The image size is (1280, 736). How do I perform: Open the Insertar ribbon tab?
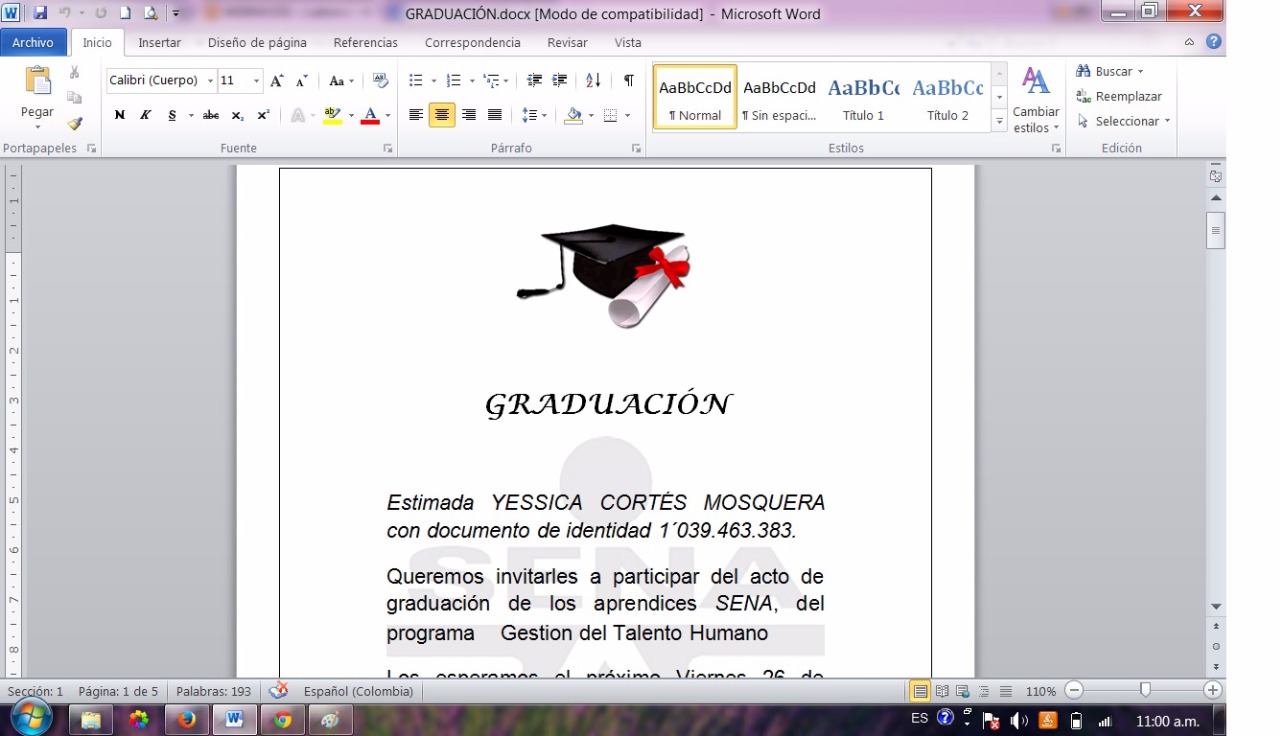click(159, 43)
